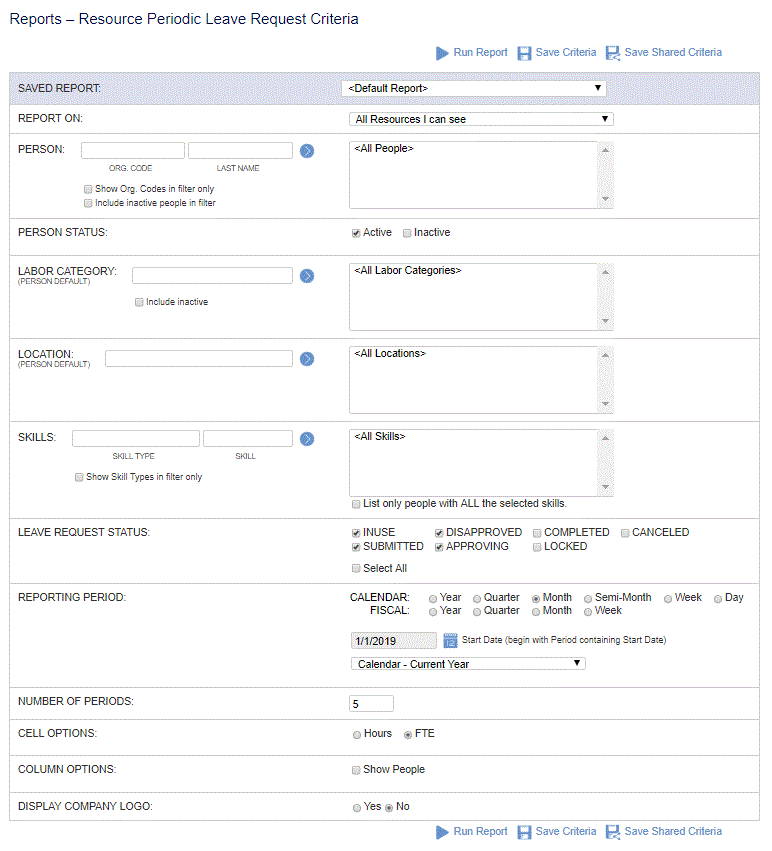Select Hours cell option
This screenshot has height=851, width=772.
pos(357,734)
